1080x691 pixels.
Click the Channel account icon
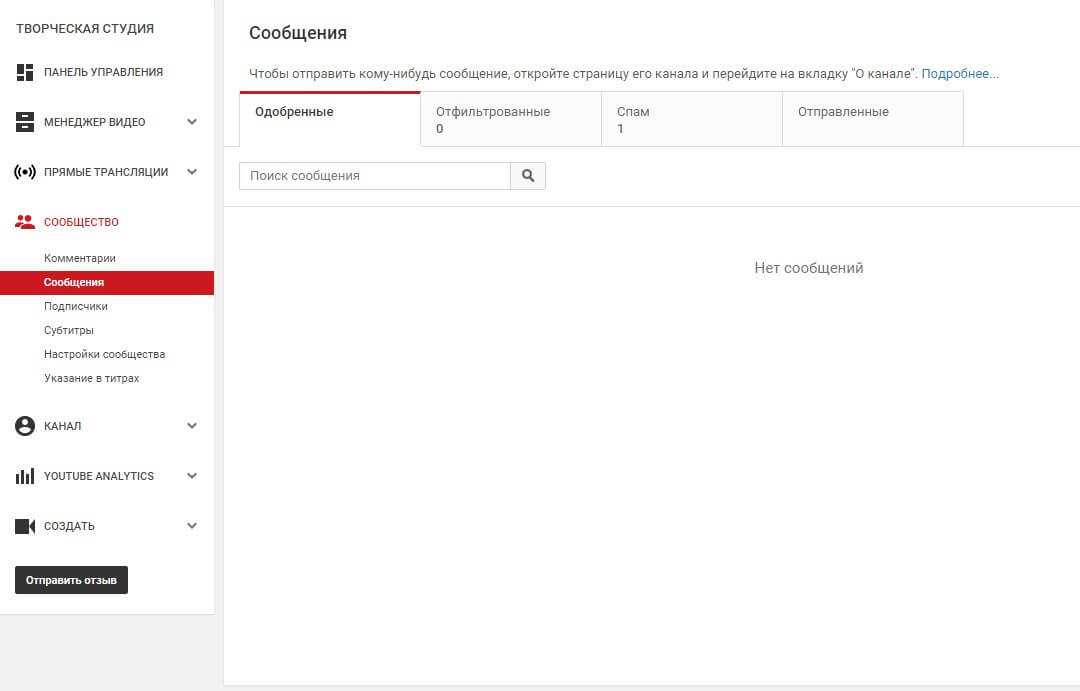(x=25, y=426)
